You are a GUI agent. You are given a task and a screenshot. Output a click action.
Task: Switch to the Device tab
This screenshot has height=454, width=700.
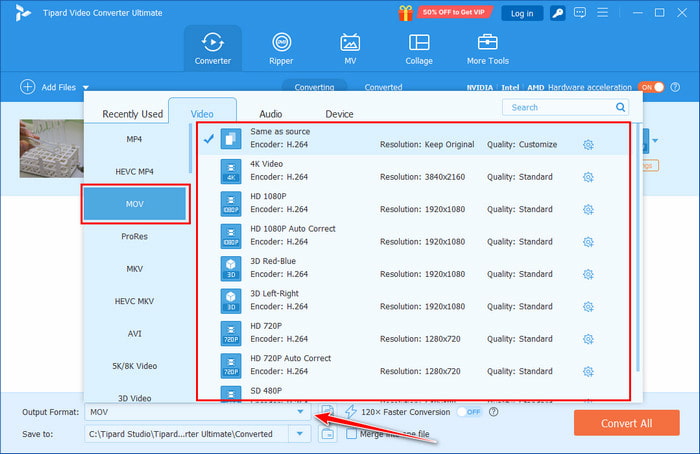coord(339,114)
